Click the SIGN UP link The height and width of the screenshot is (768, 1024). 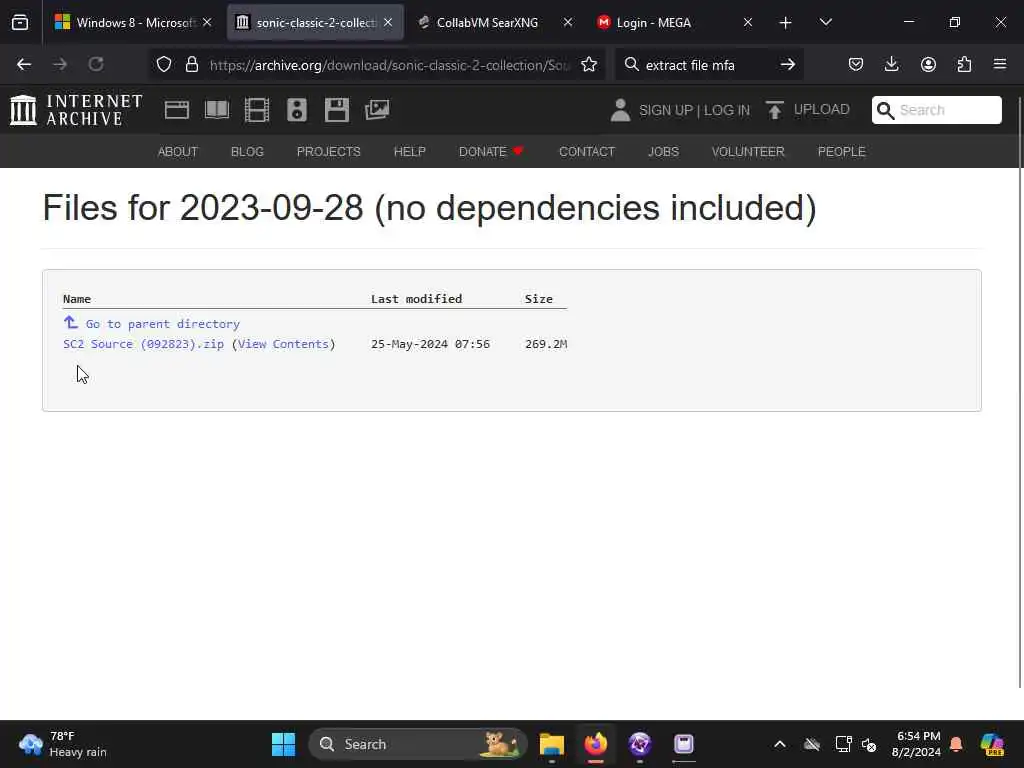(665, 110)
